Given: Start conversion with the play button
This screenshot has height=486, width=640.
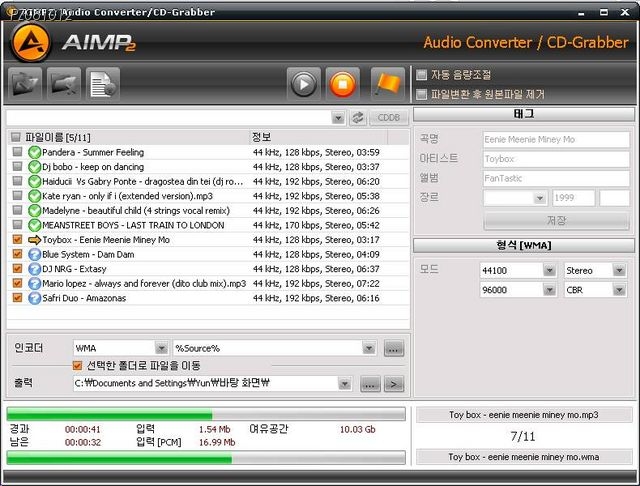Looking at the screenshot, I should (x=303, y=84).
